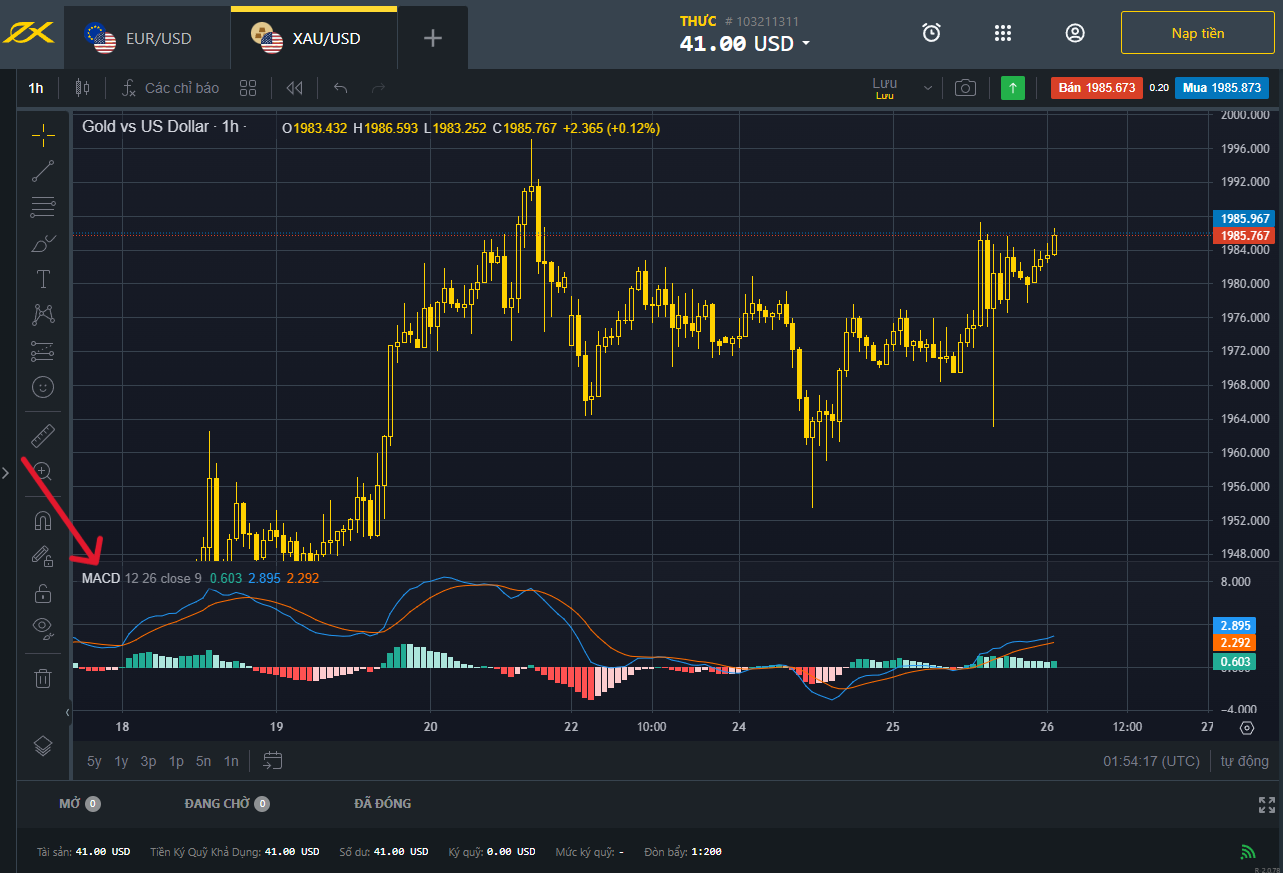Select the 1n date range
The width and height of the screenshot is (1283, 873).
pyautogui.click(x=231, y=761)
